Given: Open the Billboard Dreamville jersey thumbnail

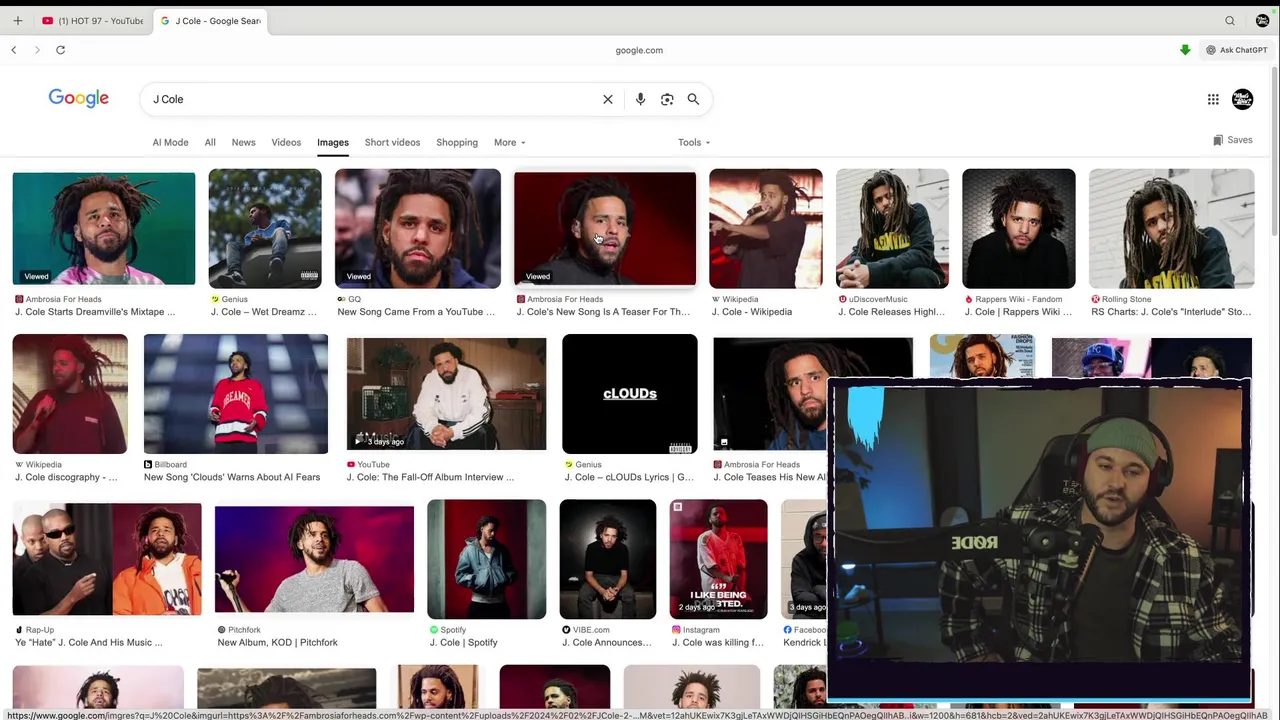Looking at the screenshot, I should click(x=236, y=394).
